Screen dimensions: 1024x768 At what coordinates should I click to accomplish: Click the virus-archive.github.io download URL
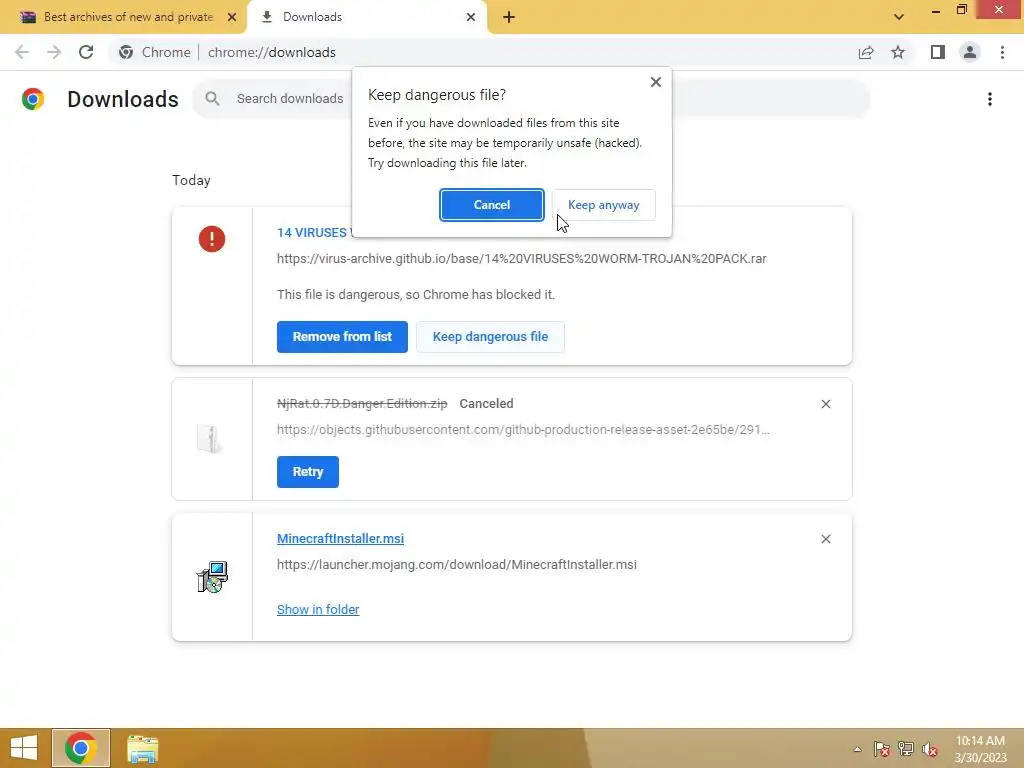pos(521,259)
